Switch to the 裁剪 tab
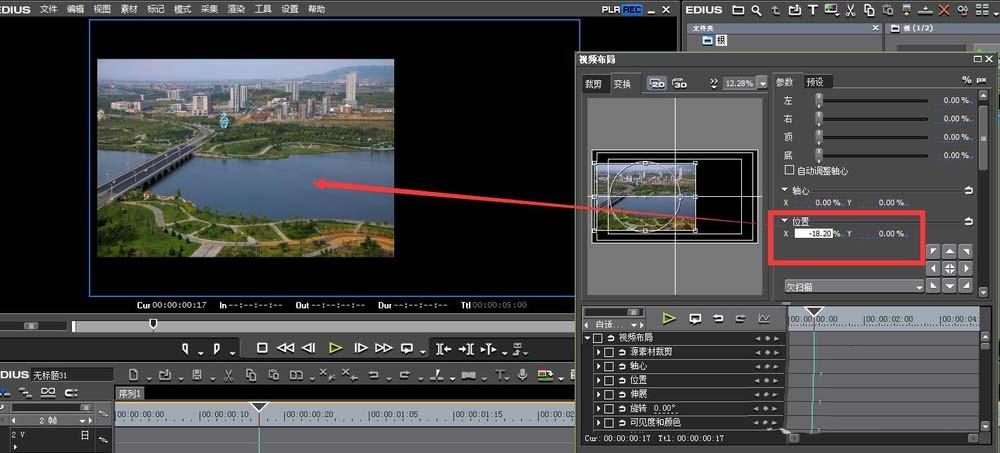The width and height of the screenshot is (1000, 453). [x=593, y=84]
